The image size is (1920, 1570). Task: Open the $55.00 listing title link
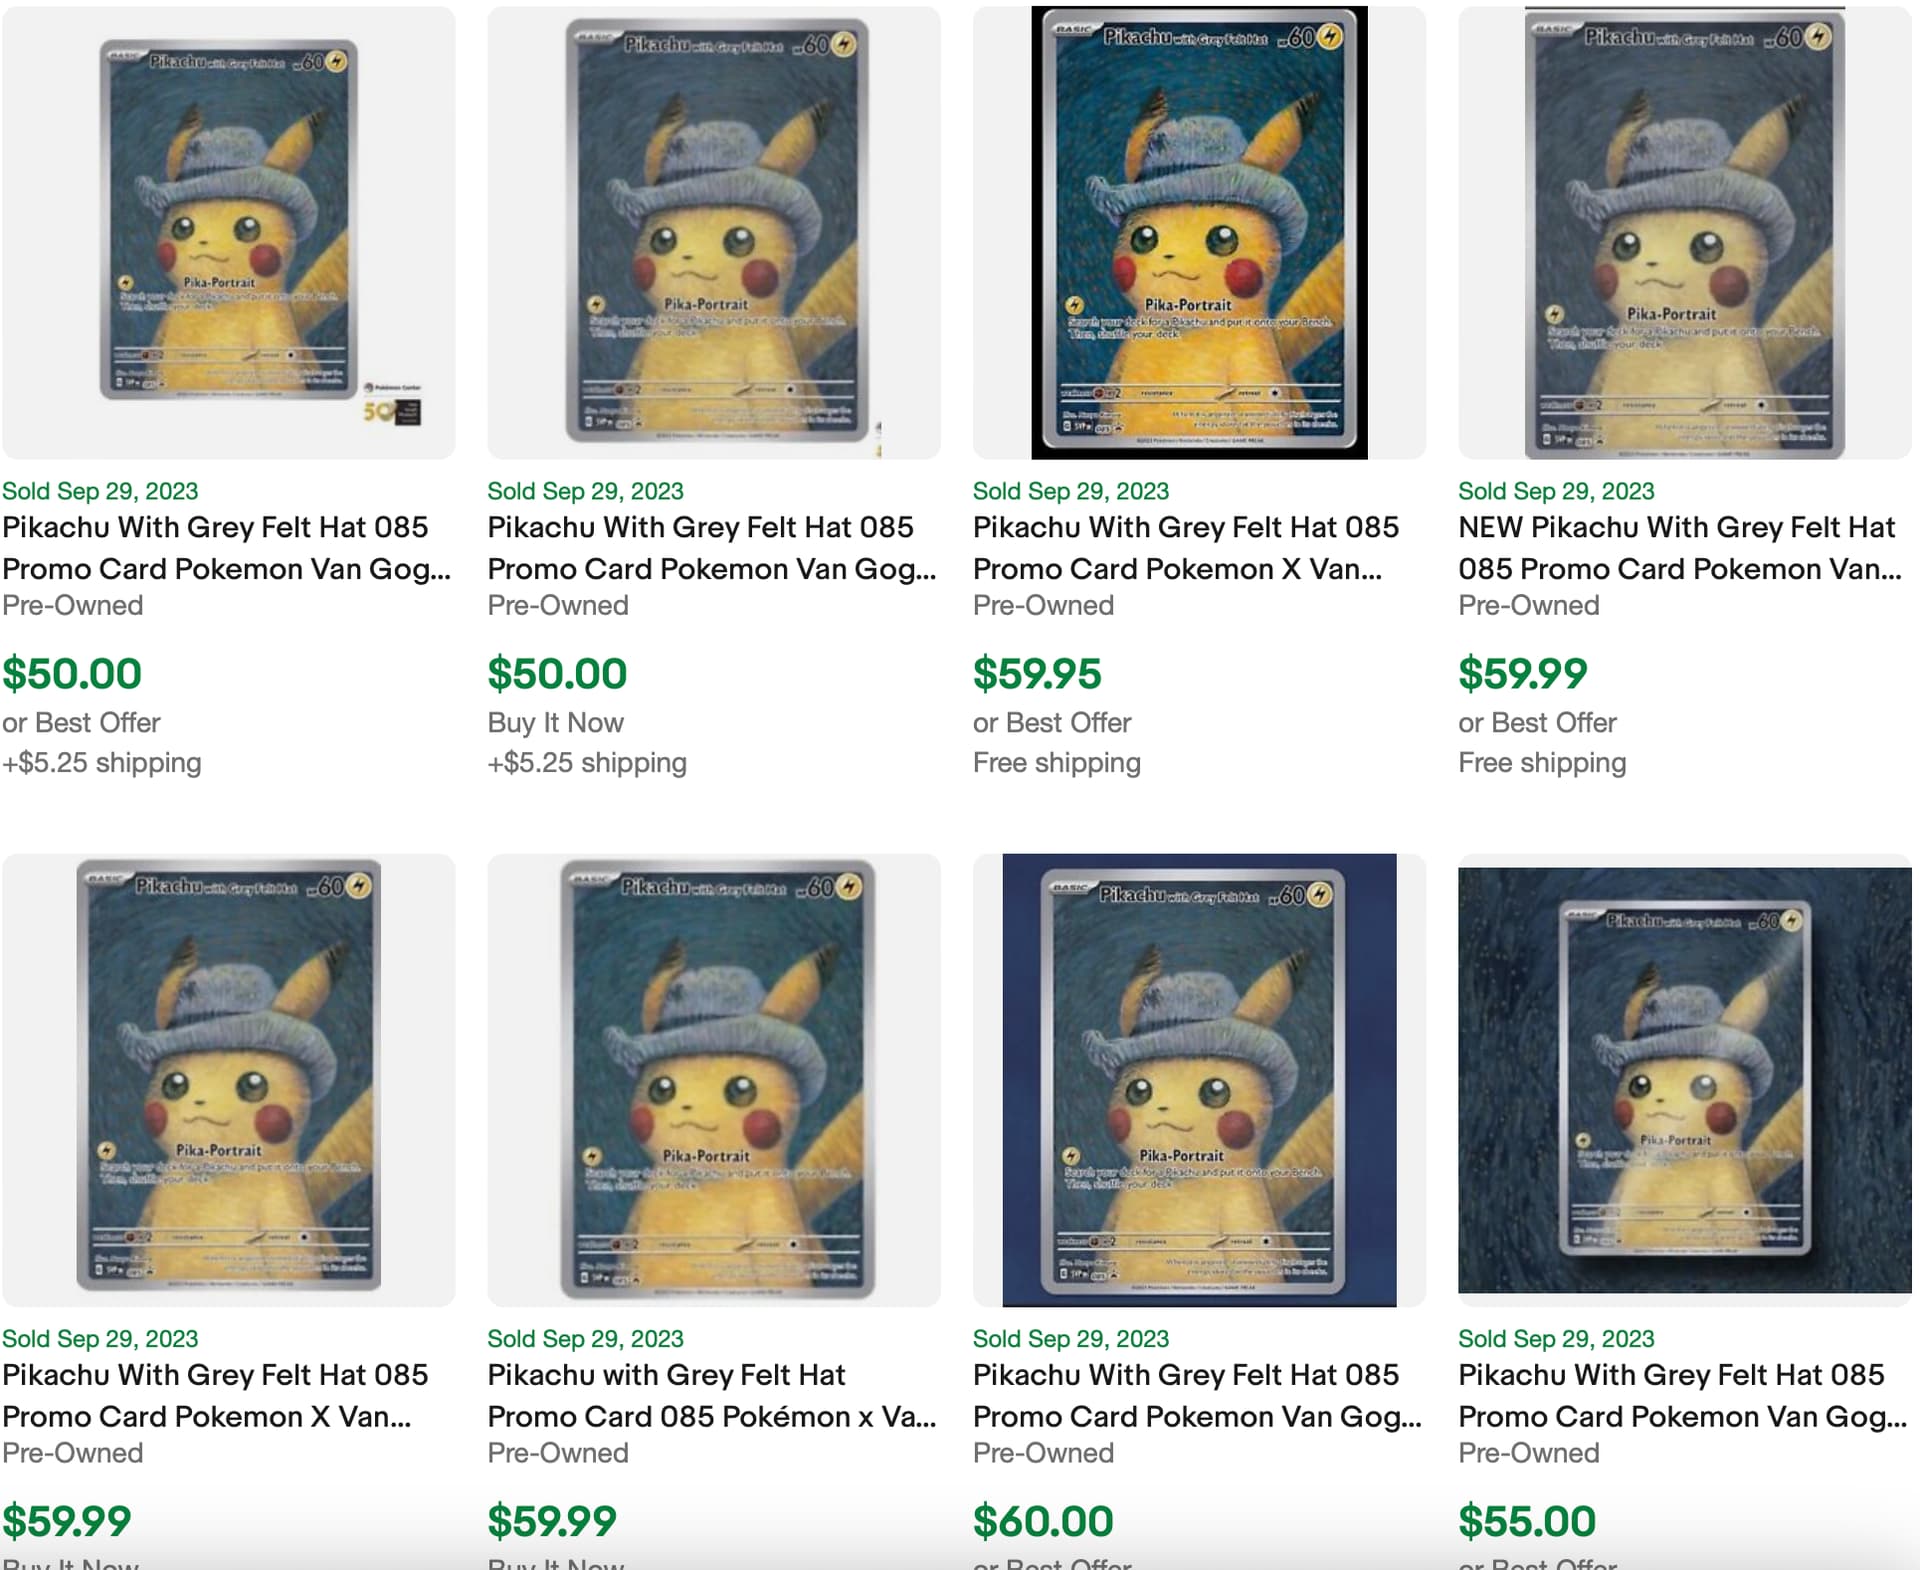coord(1683,1395)
